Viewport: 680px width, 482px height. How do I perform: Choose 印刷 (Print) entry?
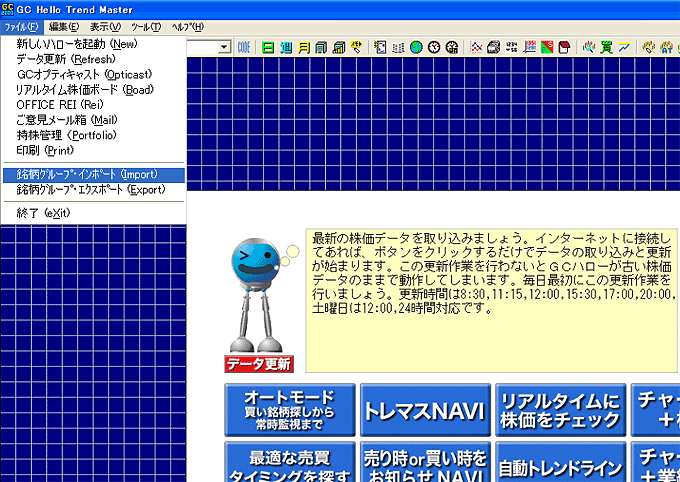click(x=93, y=150)
